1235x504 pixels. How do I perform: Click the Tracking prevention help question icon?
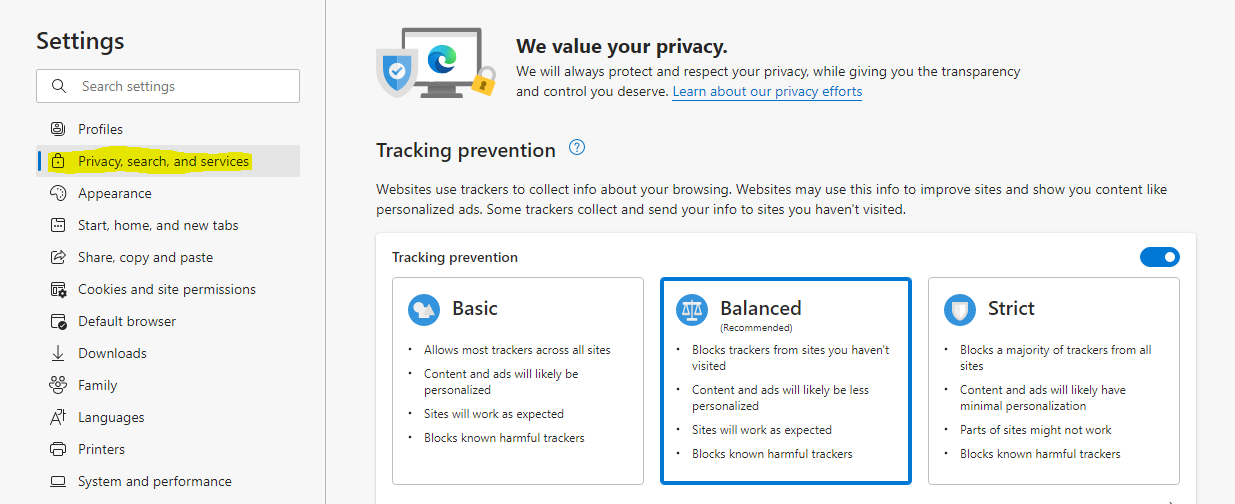[x=577, y=148]
